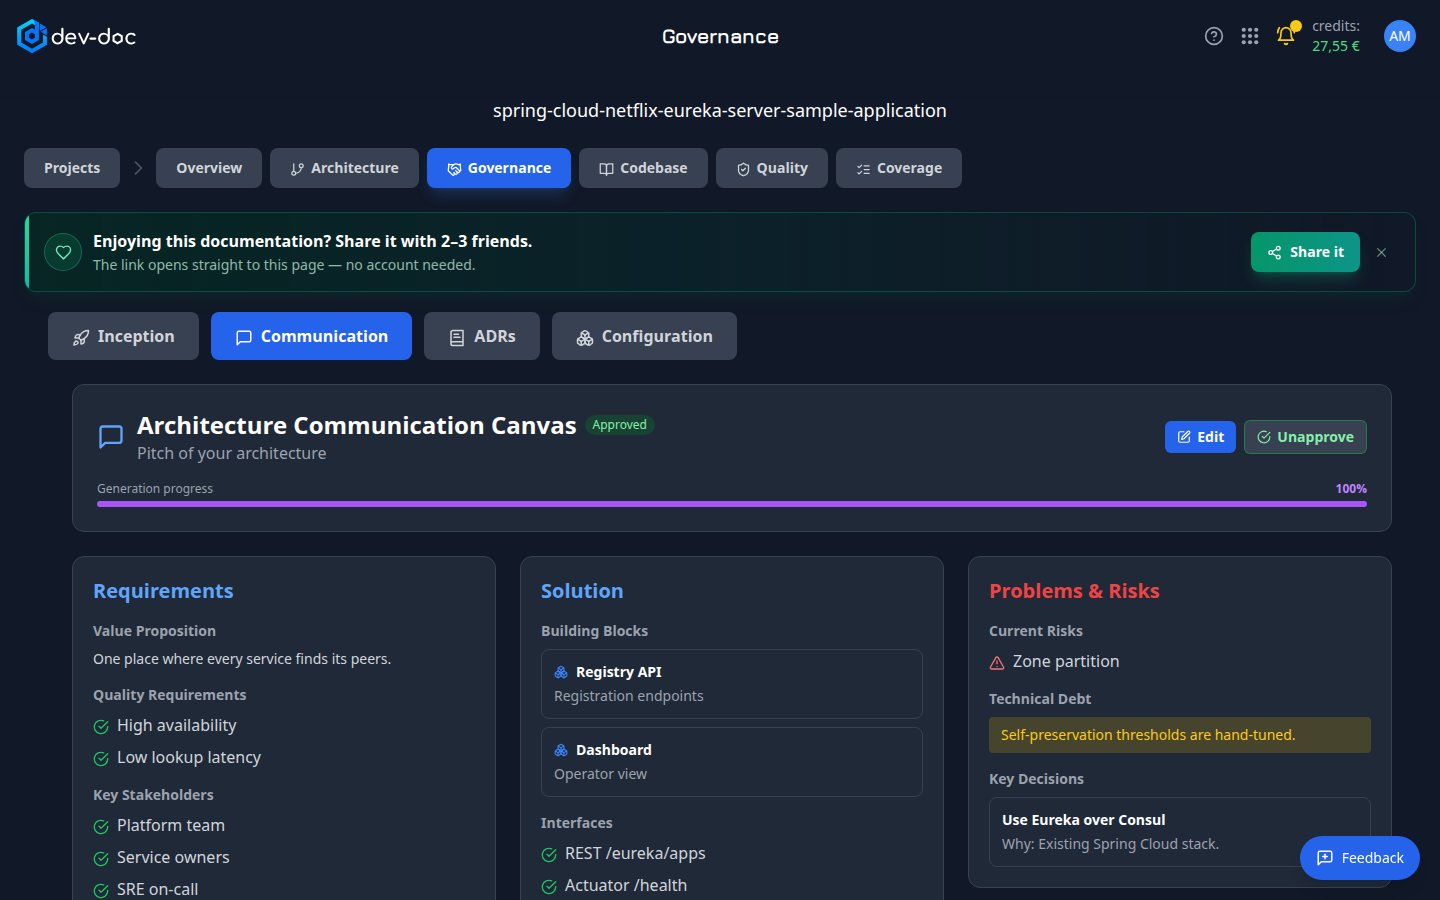1440x900 pixels.
Task: Click the chat bubble icon beside Architecture Communication Canvas
Action: point(111,437)
